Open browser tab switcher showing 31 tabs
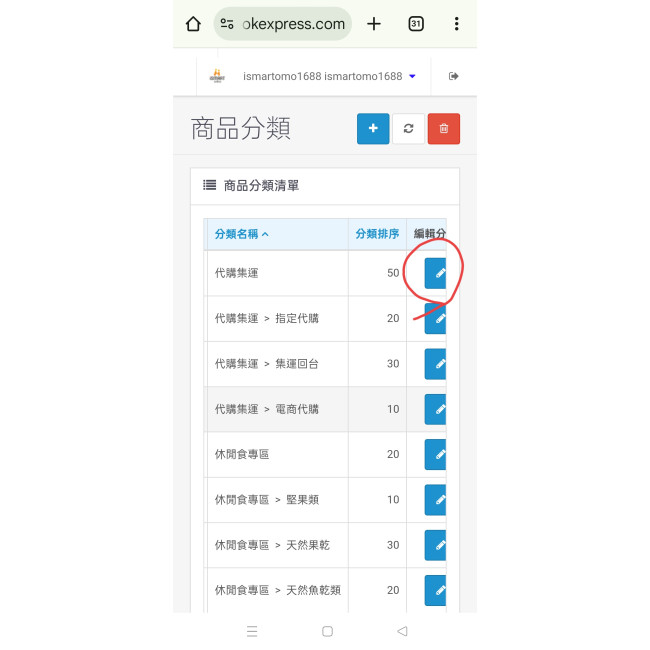The image size is (650, 650). pyautogui.click(x=416, y=24)
